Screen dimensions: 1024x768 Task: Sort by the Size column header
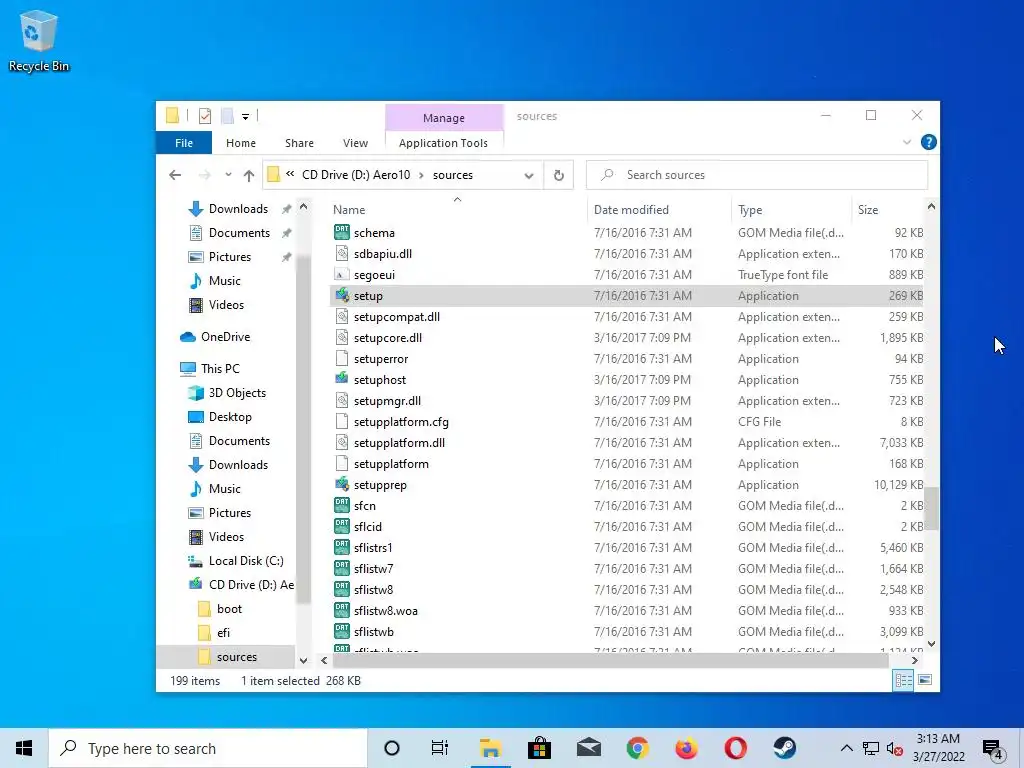tap(868, 210)
